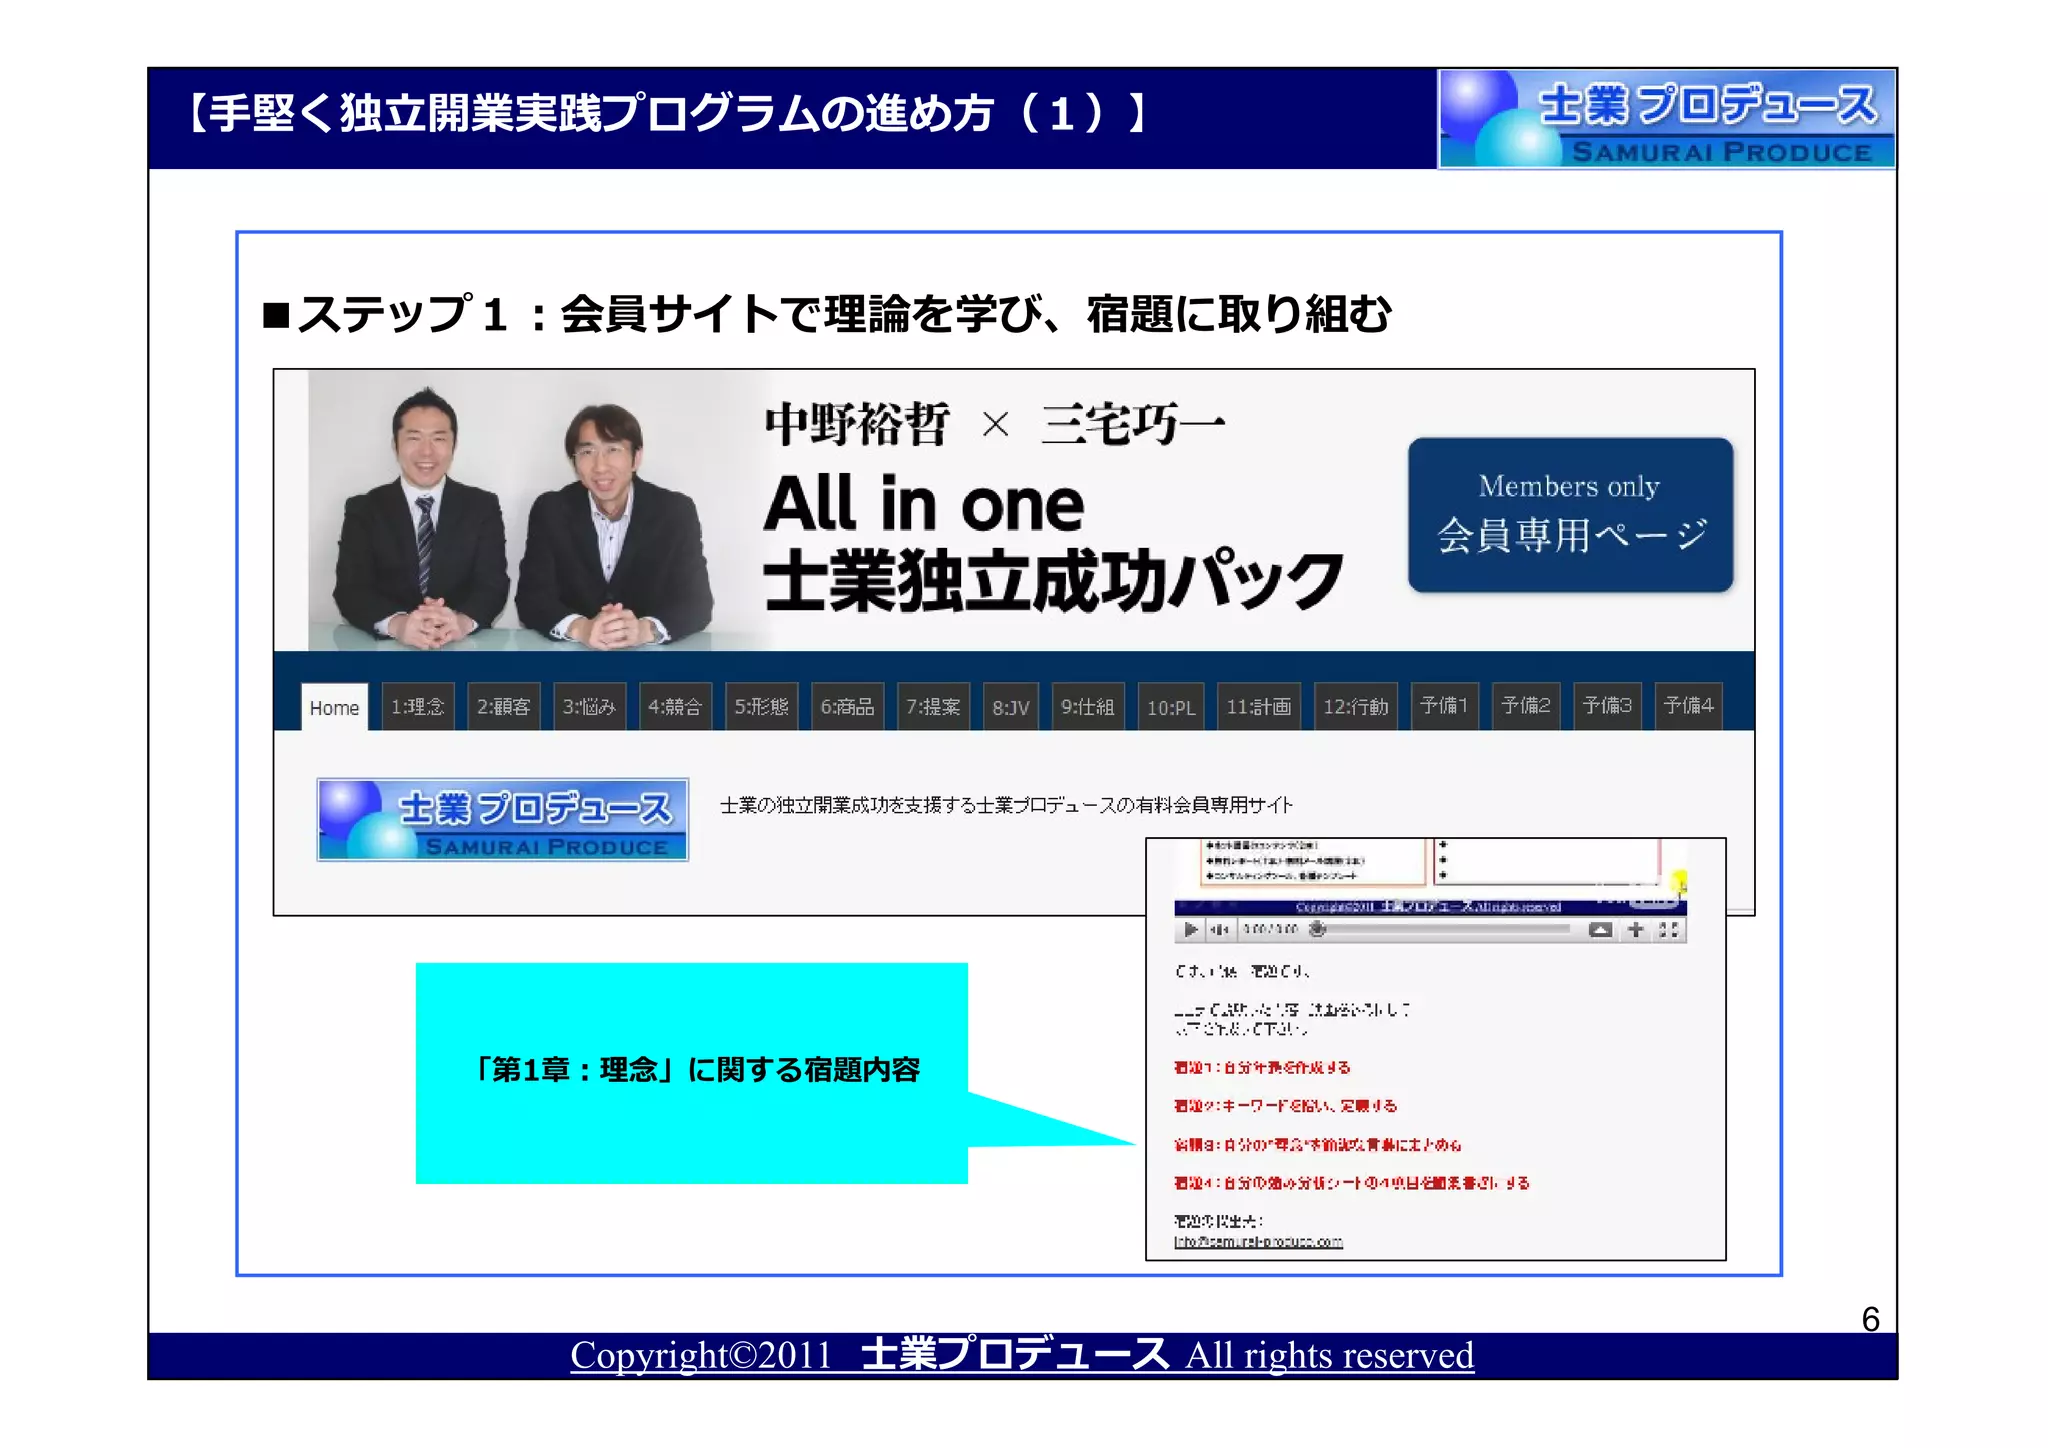Select the 6:商品 tab
This screenshot has width=2048, height=1448.
coord(847,707)
